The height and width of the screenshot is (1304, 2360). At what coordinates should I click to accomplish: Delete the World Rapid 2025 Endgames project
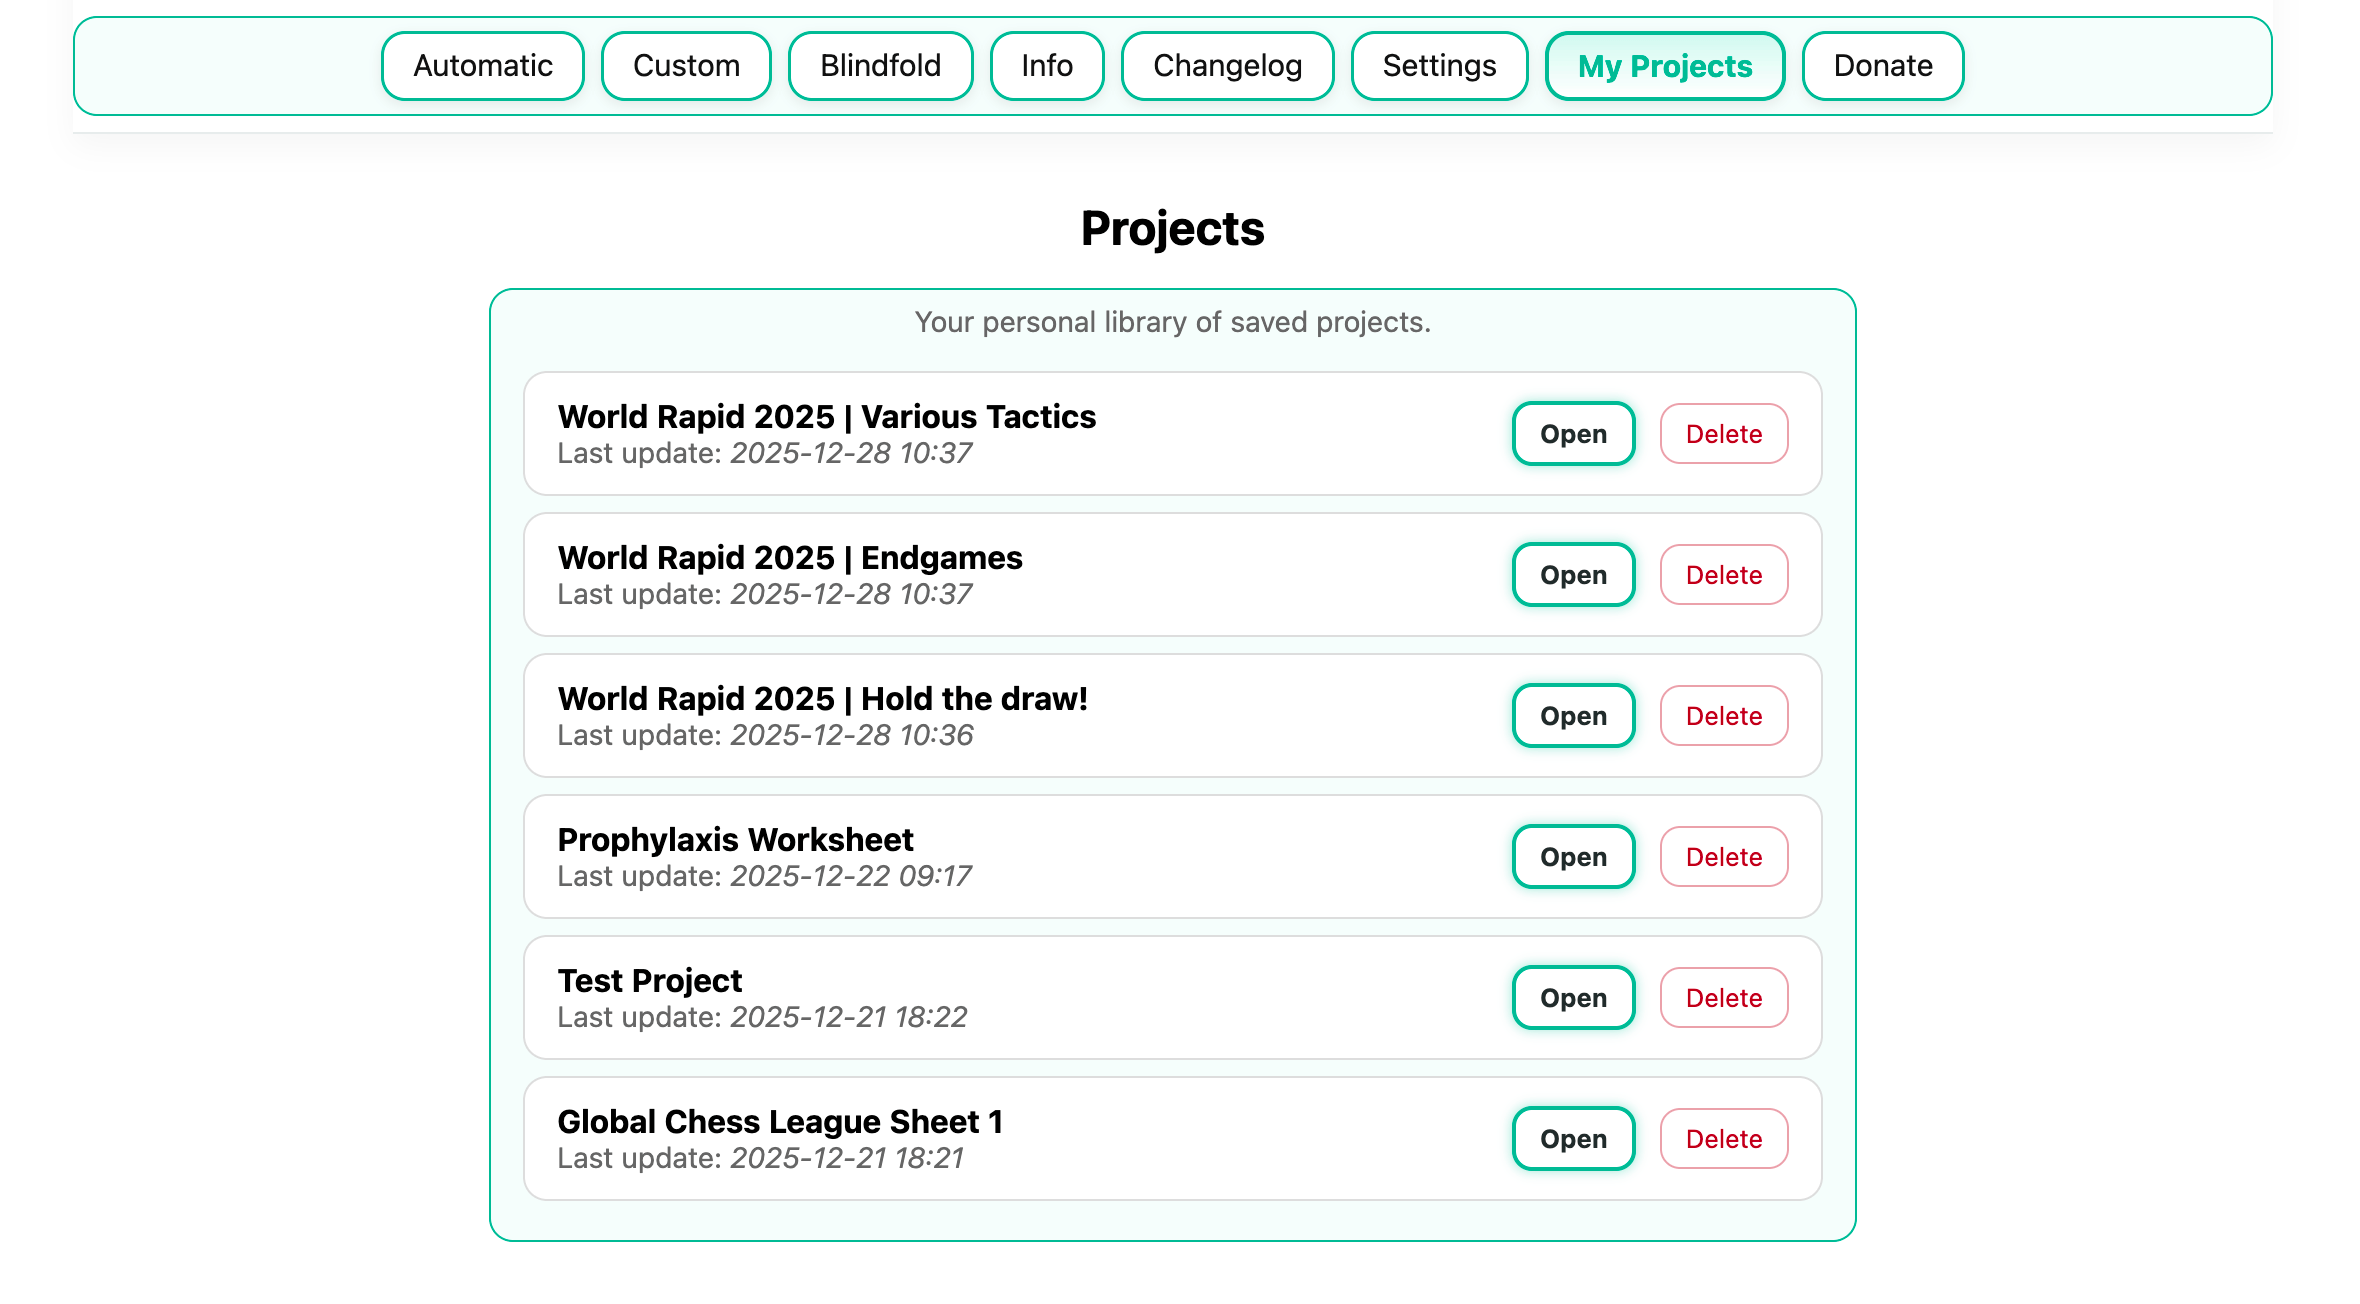click(x=1723, y=575)
